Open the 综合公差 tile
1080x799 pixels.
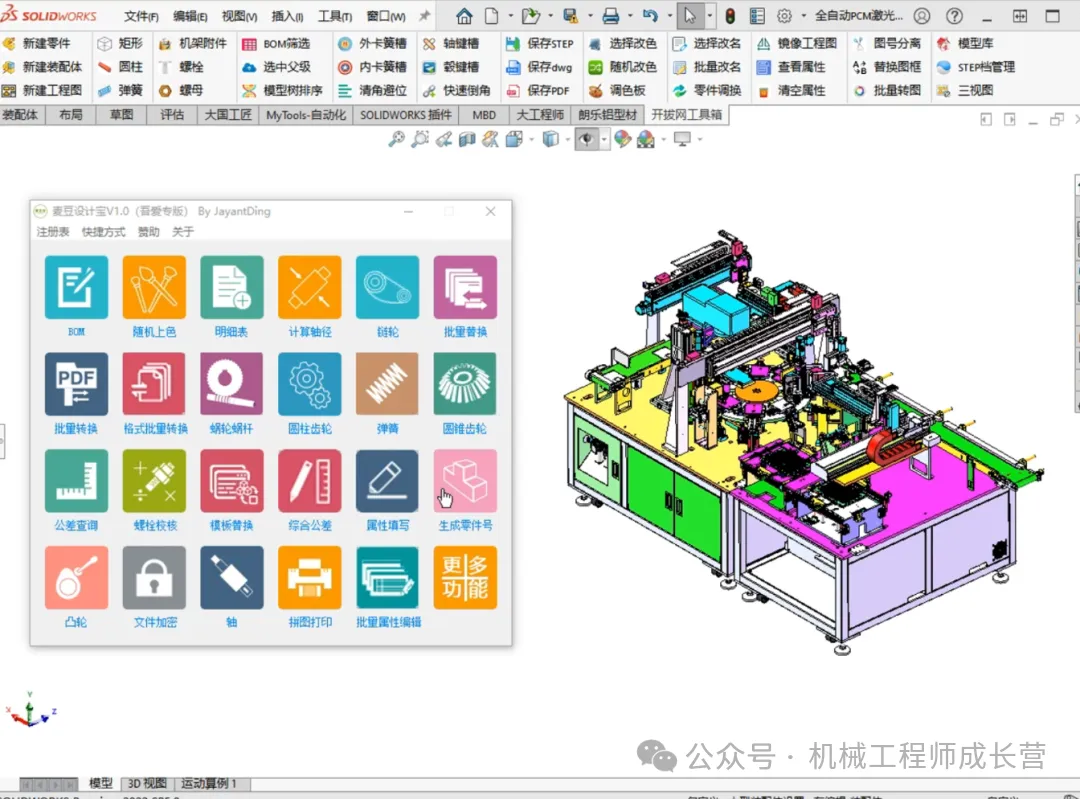tap(310, 481)
